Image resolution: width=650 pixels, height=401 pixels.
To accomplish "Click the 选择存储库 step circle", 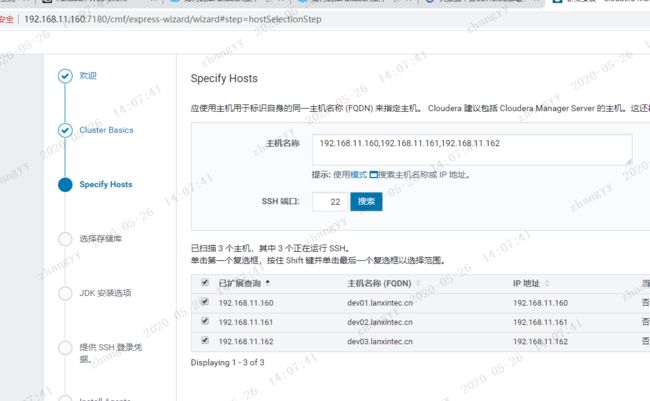I will pyautogui.click(x=65, y=239).
